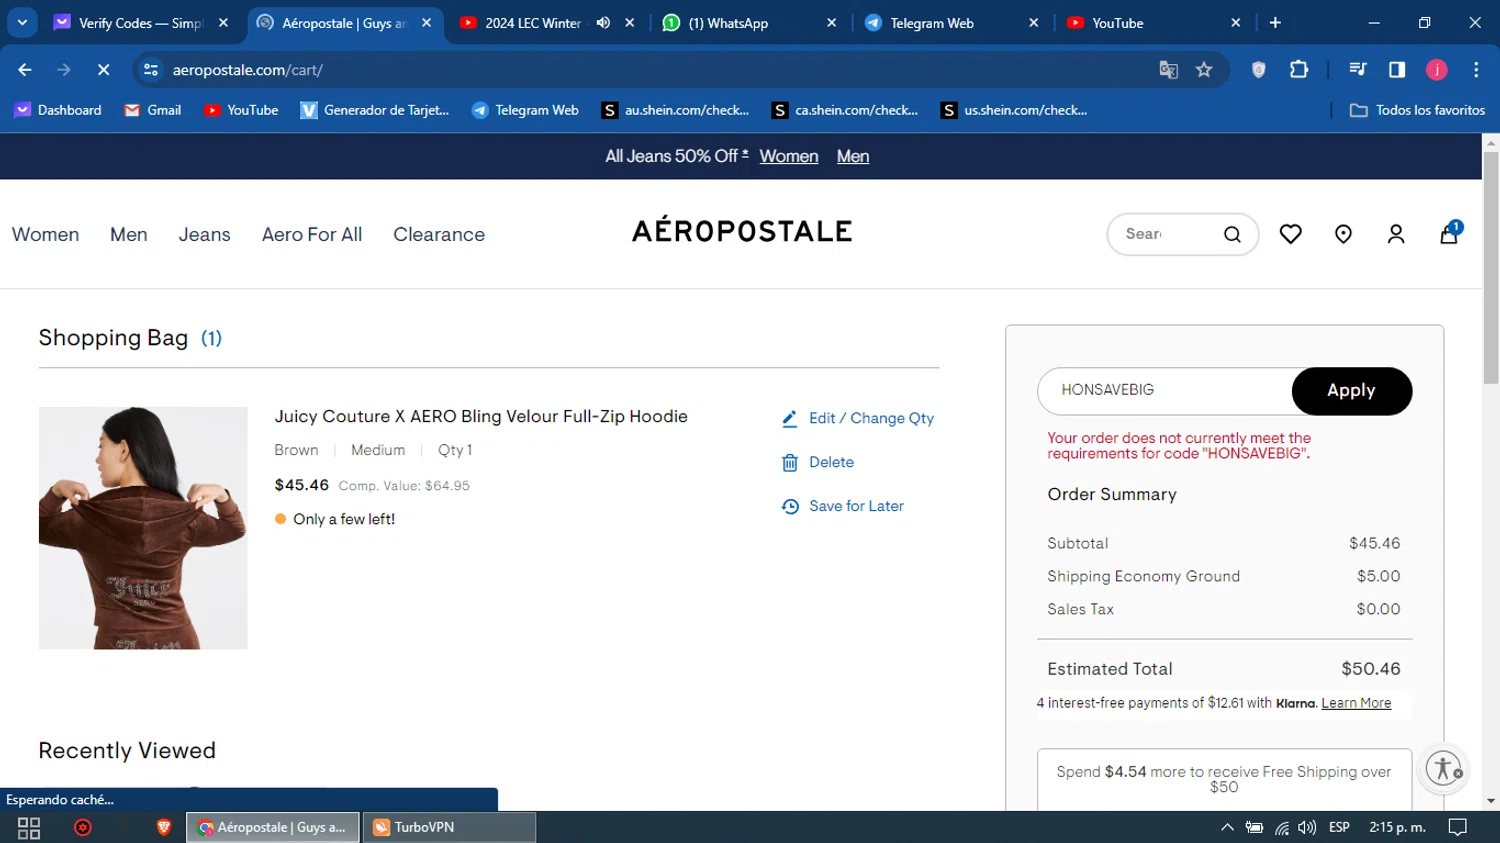Click Klarna Learn More link
The image size is (1500, 843).
click(x=1356, y=703)
